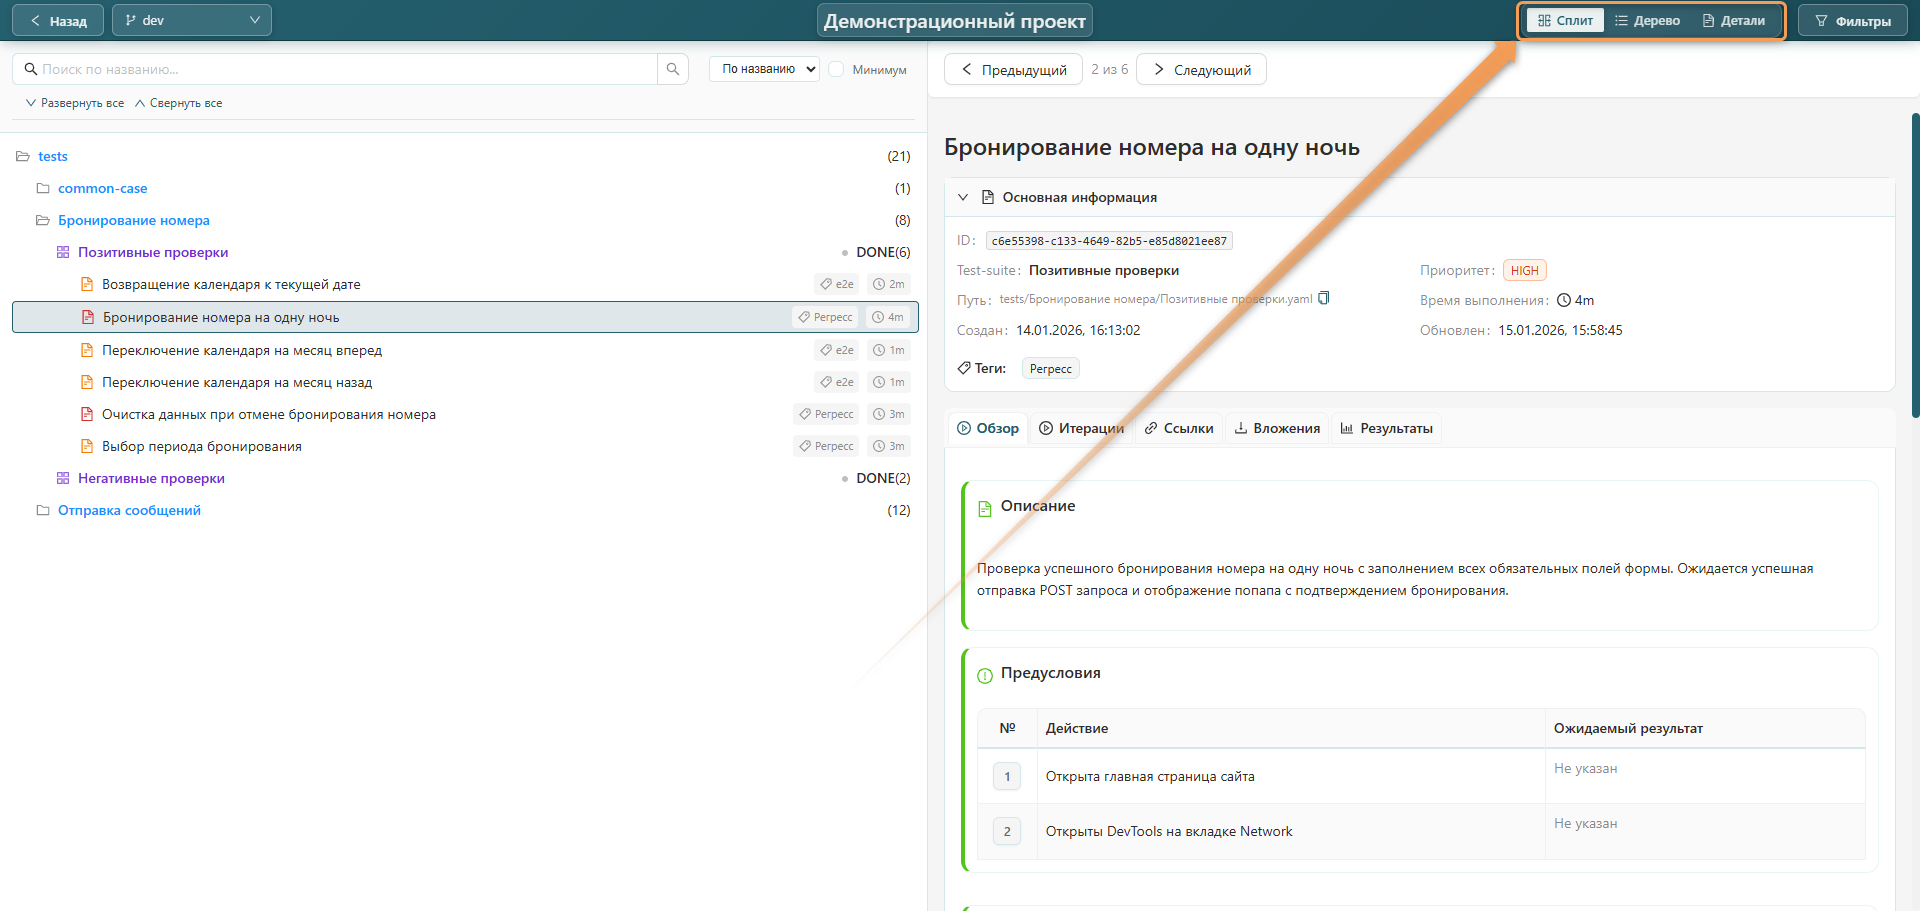Click the search magnifier button
This screenshot has width=1920, height=911.
(673, 69)
